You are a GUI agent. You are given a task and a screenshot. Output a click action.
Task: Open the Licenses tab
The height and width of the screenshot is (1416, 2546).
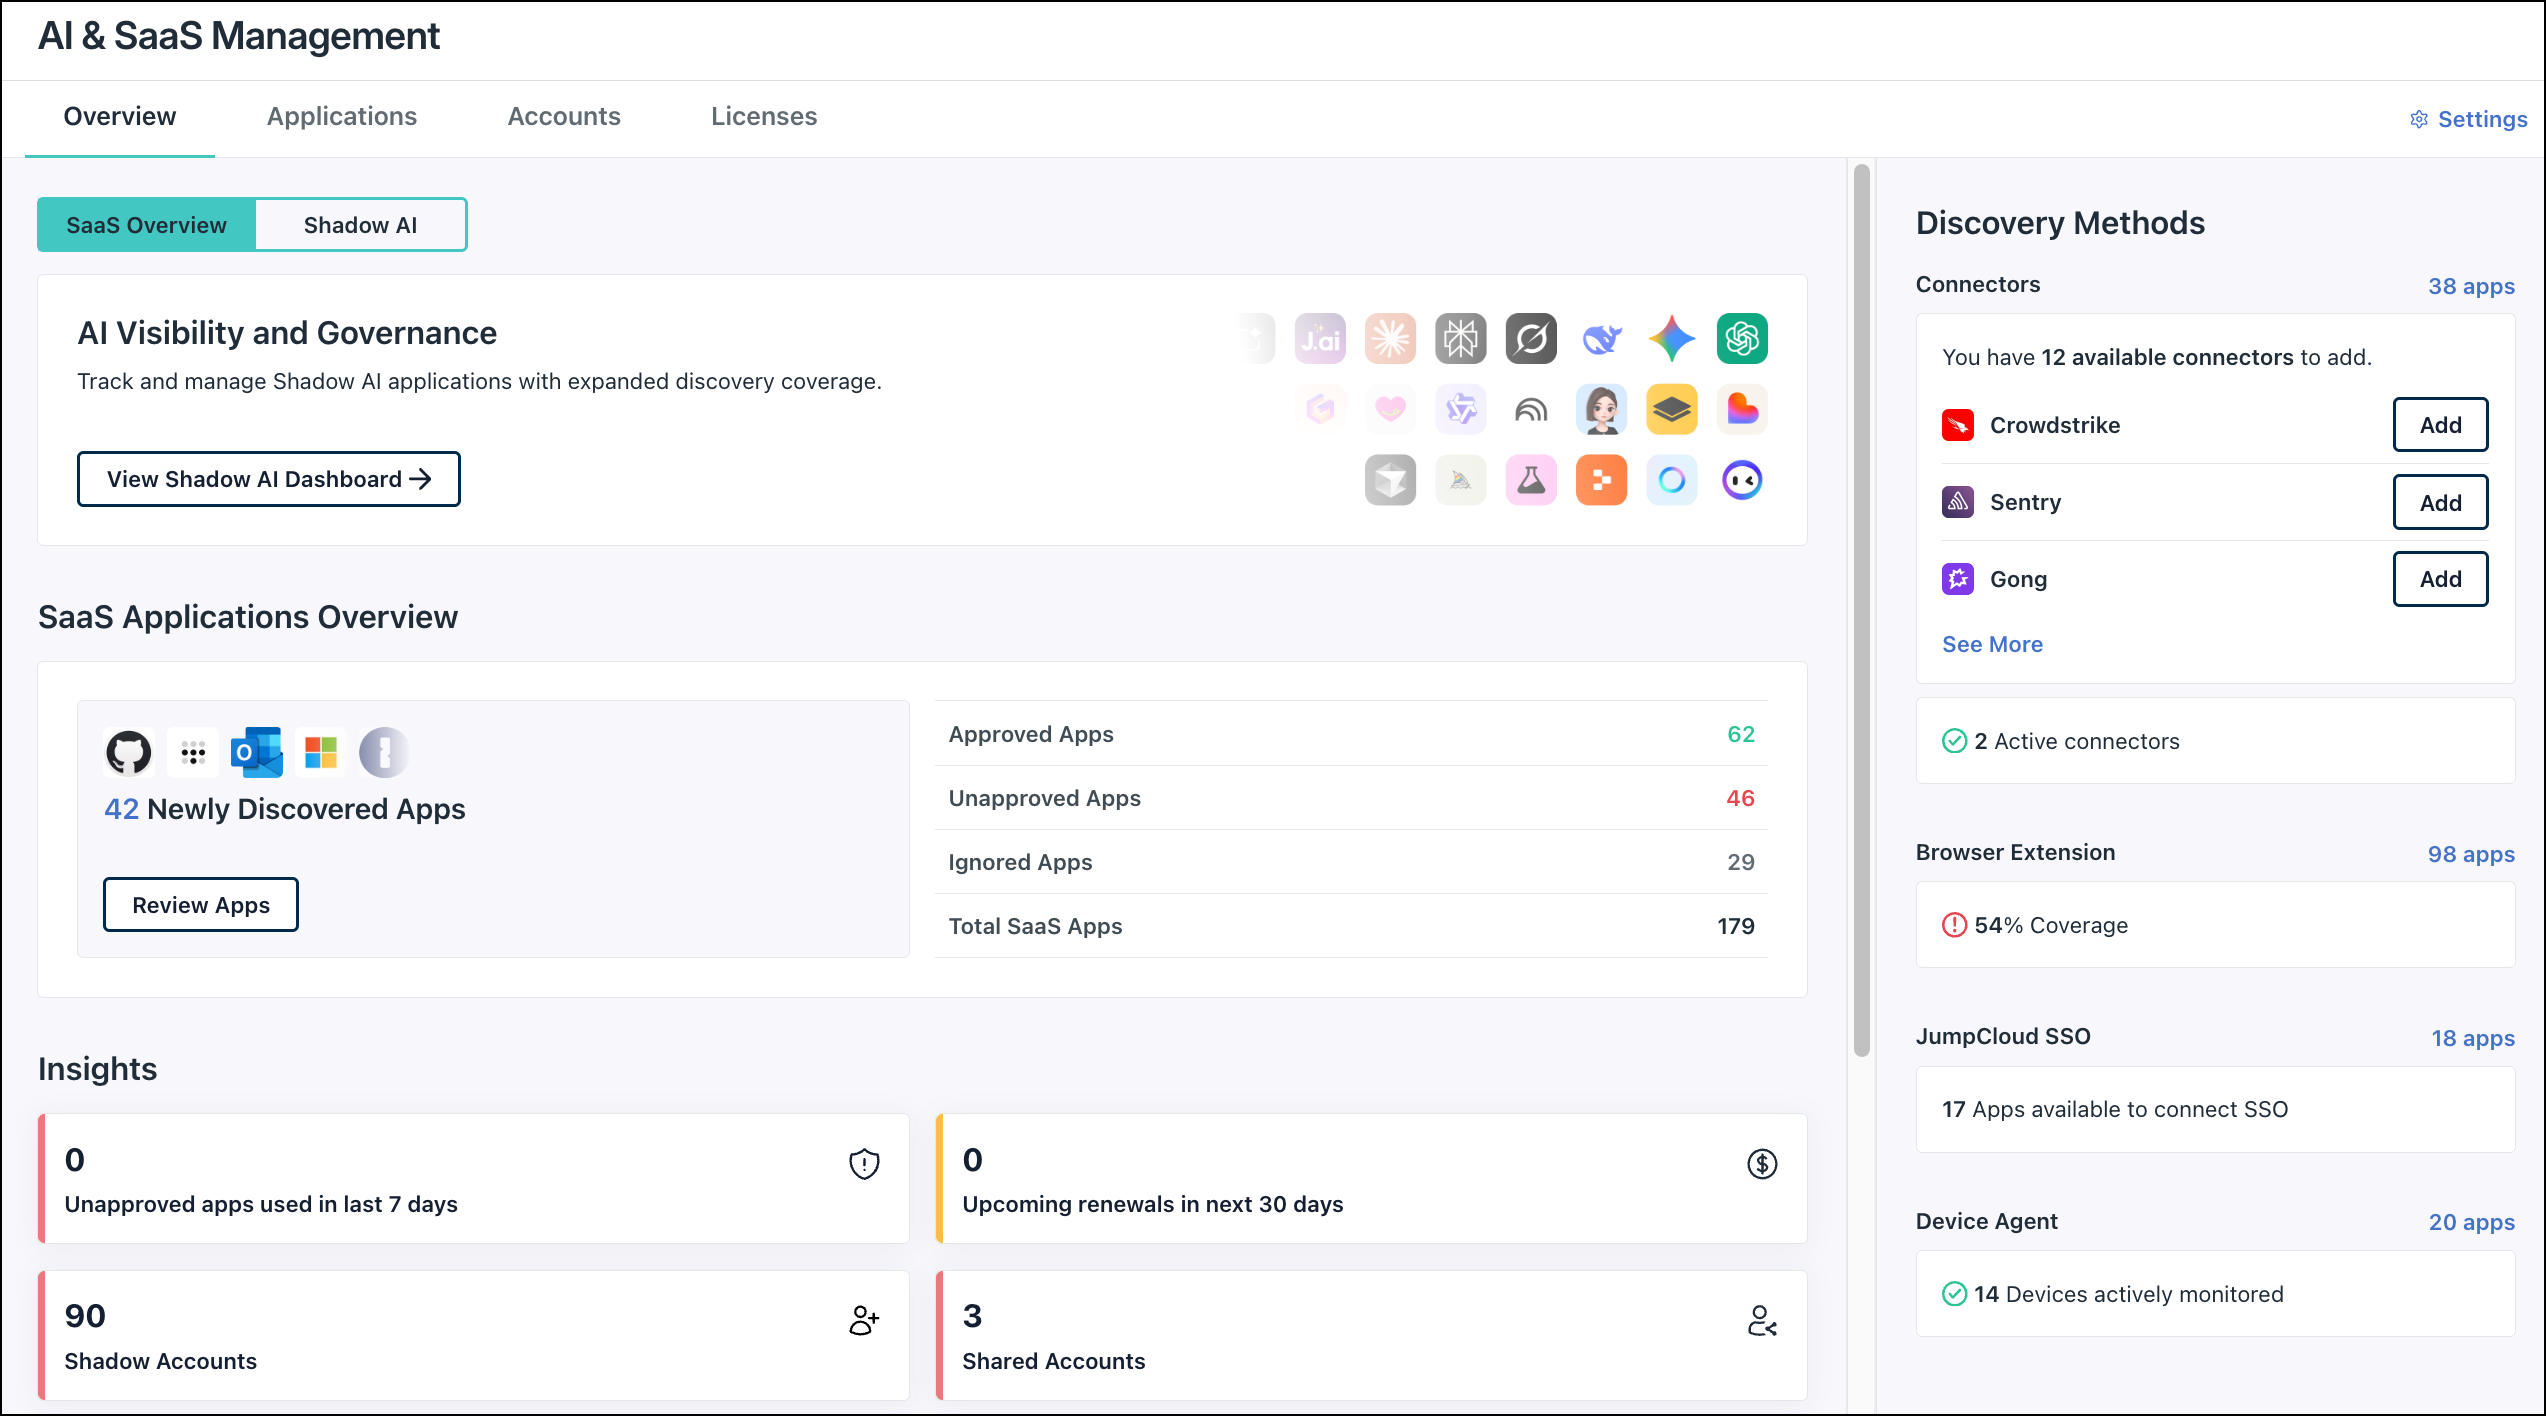(x=764, y=116)
